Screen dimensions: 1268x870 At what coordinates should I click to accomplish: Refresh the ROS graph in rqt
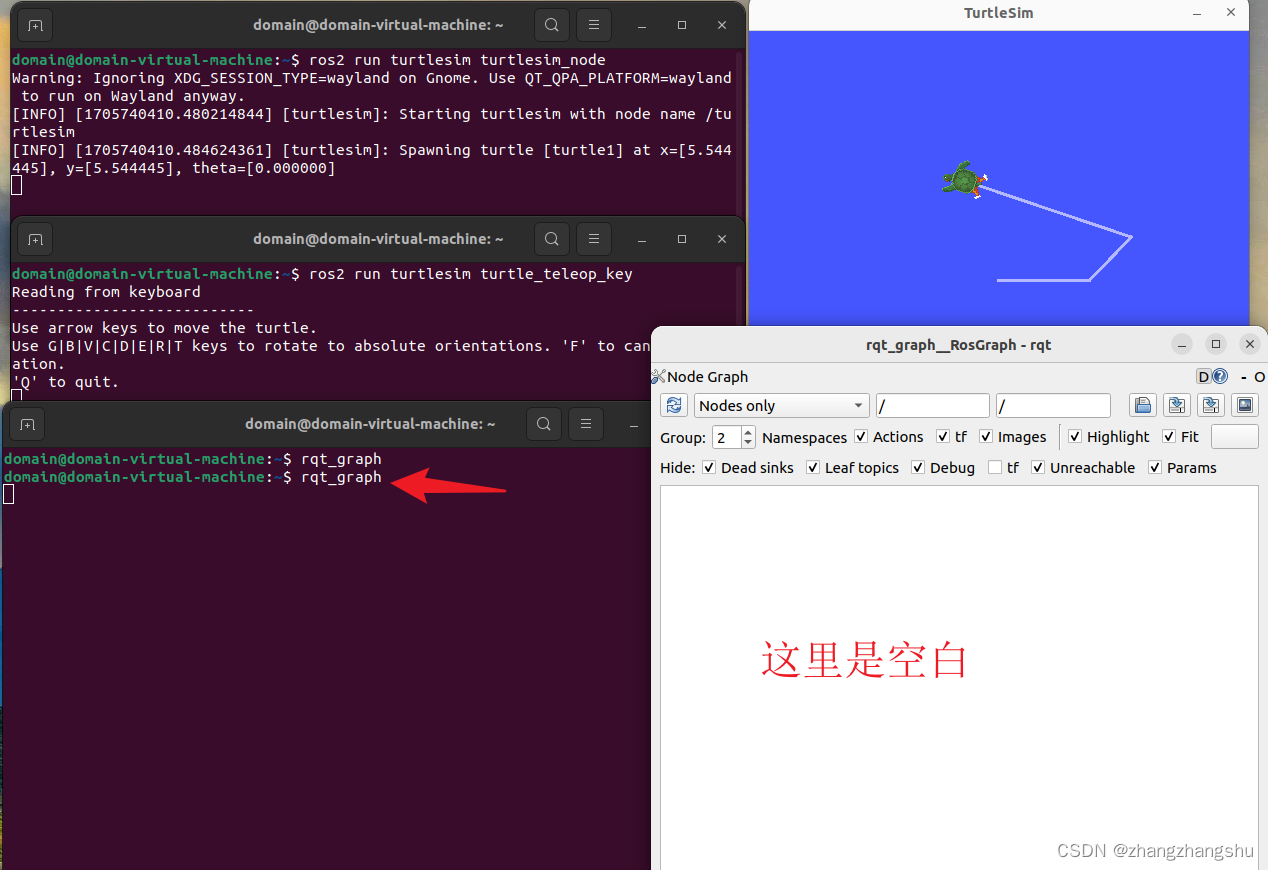[674, 405]
